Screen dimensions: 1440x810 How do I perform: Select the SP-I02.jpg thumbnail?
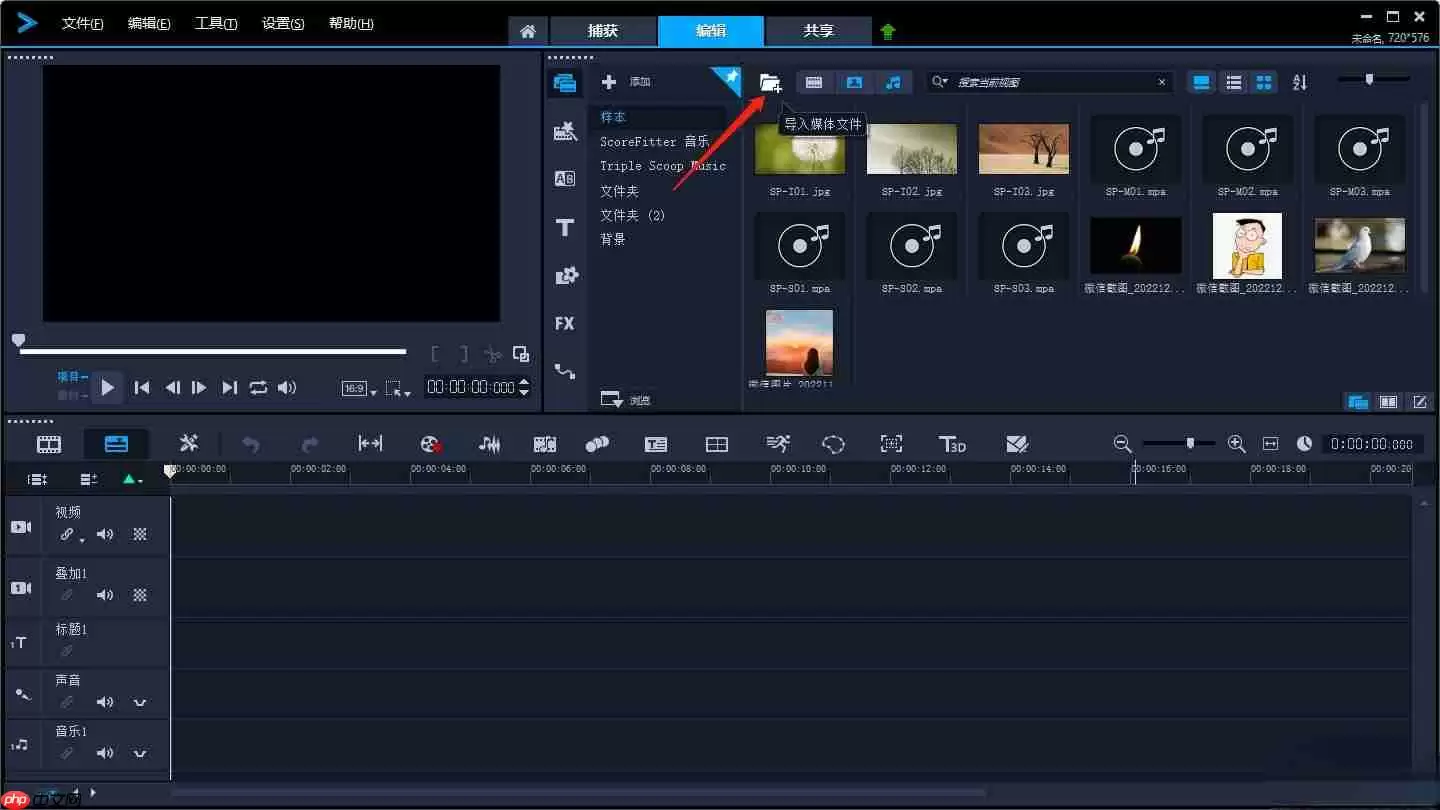click(911, 149)
